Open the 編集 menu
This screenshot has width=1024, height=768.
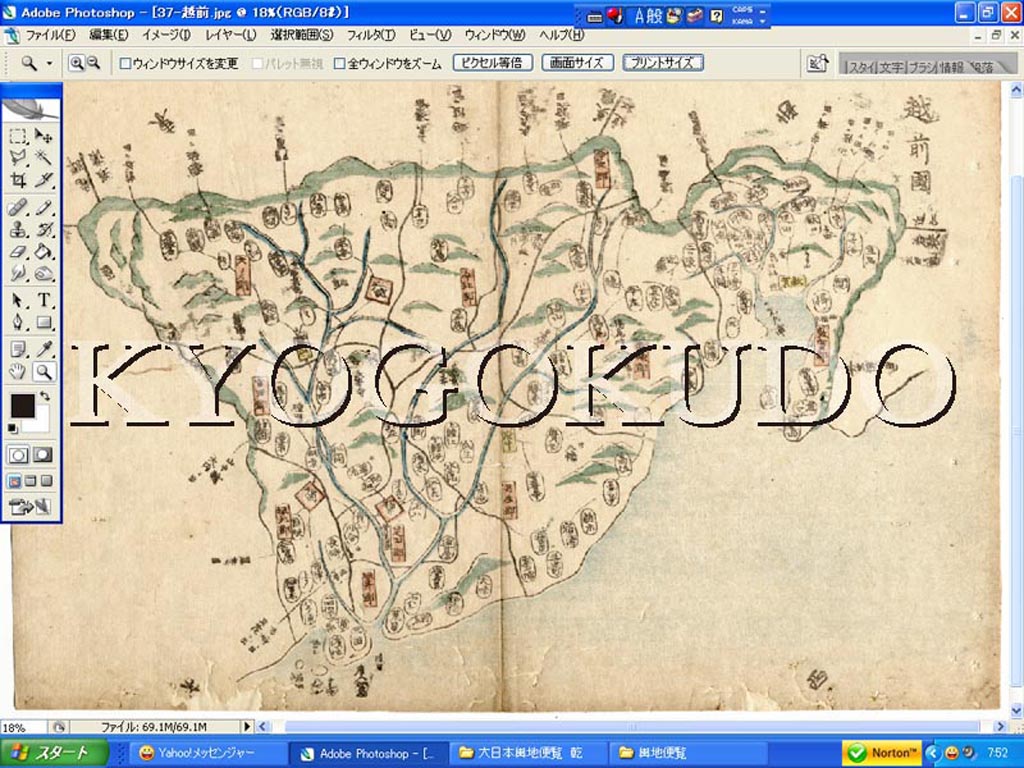coord(108,35)
